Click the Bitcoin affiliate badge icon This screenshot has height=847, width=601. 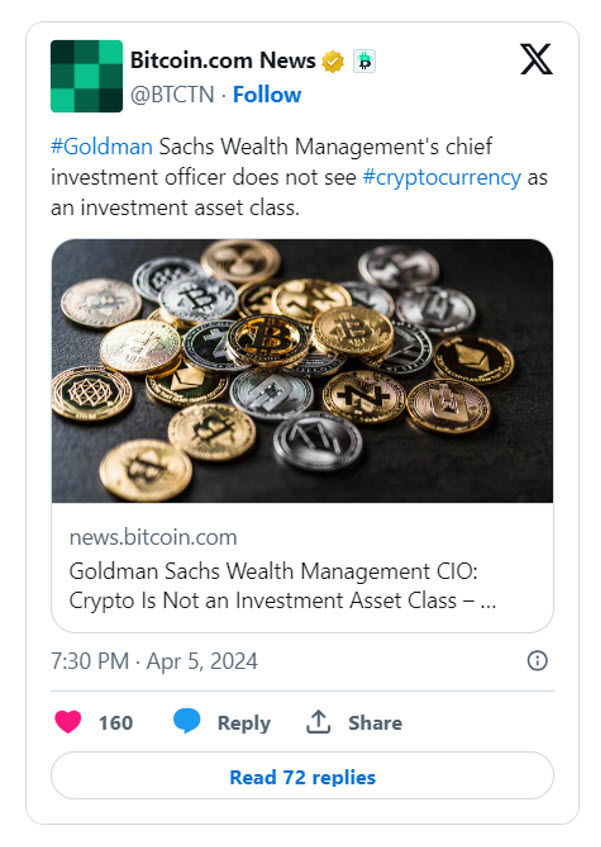[x=364, y=61]
